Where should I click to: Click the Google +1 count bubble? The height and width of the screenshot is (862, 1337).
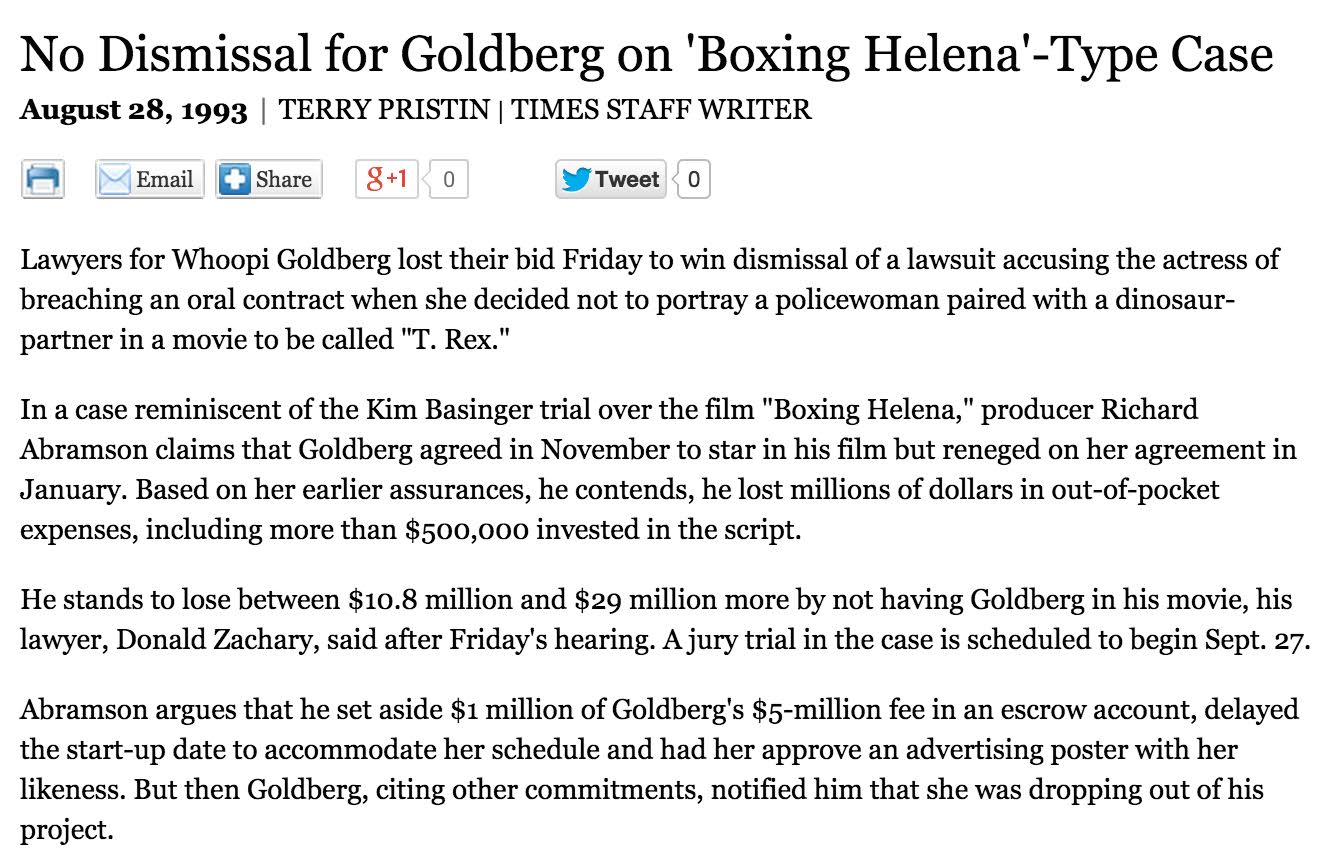click(x=446, y=179)
